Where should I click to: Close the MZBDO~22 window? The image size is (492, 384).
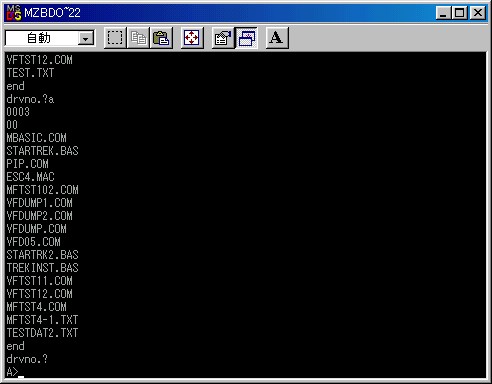pos(478,13)
